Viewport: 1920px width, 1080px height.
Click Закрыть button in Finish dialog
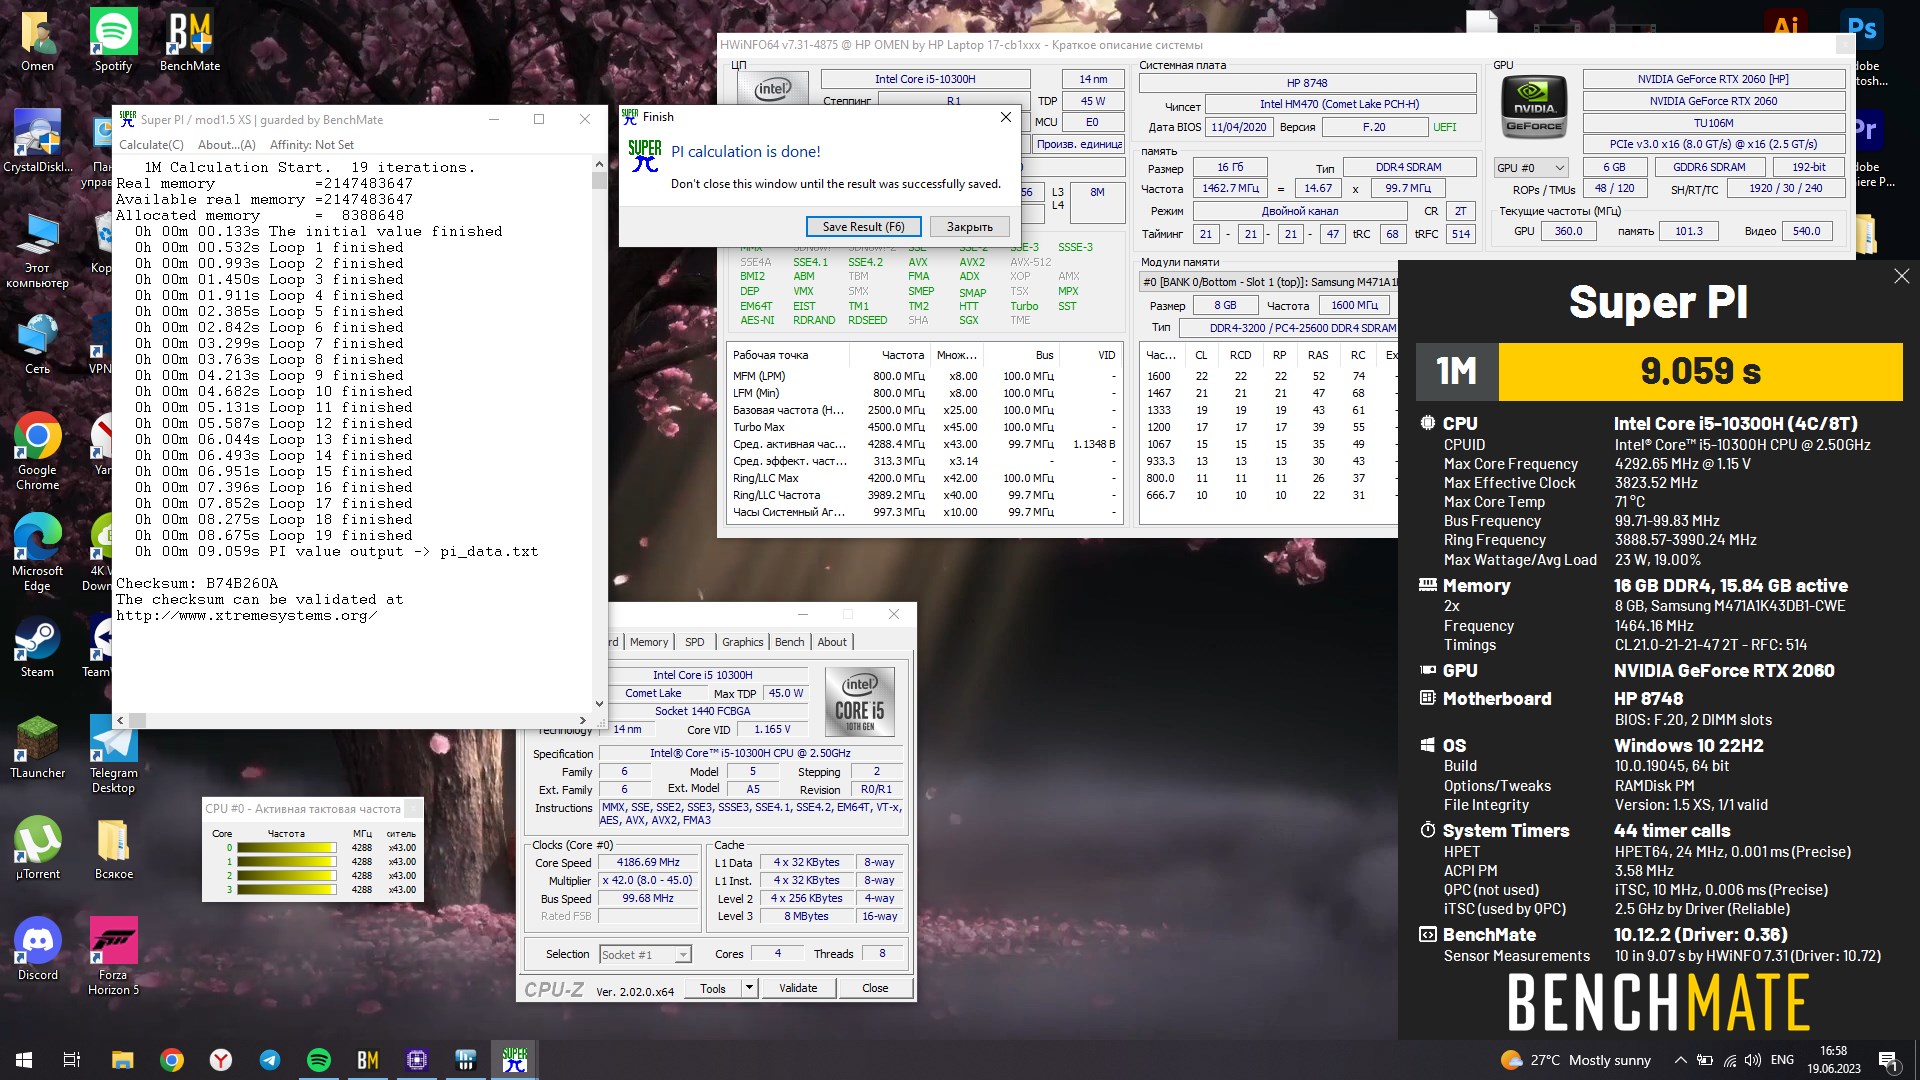click(x=969, y=227)
